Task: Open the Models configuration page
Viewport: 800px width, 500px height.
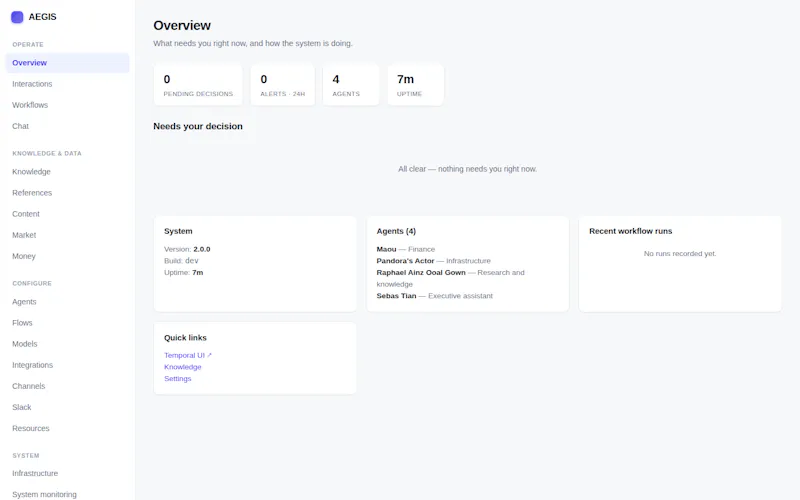Action: (x=67, y=344)
